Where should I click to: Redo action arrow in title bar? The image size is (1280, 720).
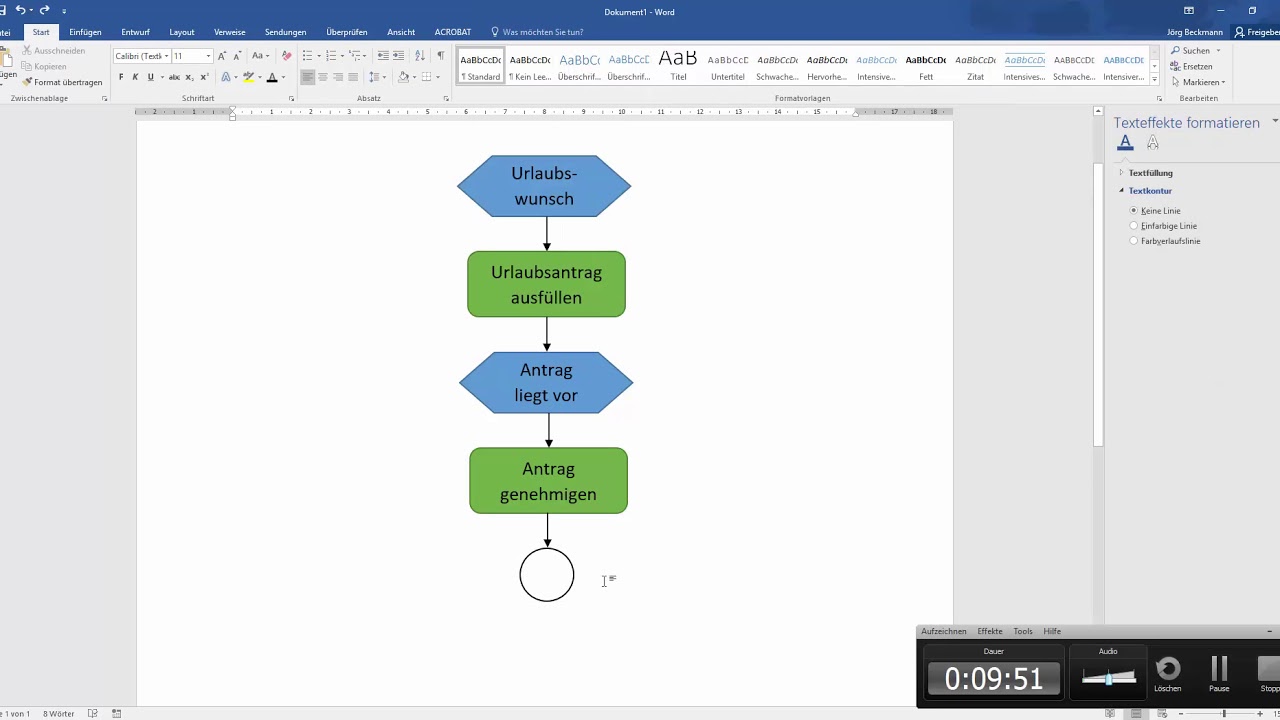(45, 10)
